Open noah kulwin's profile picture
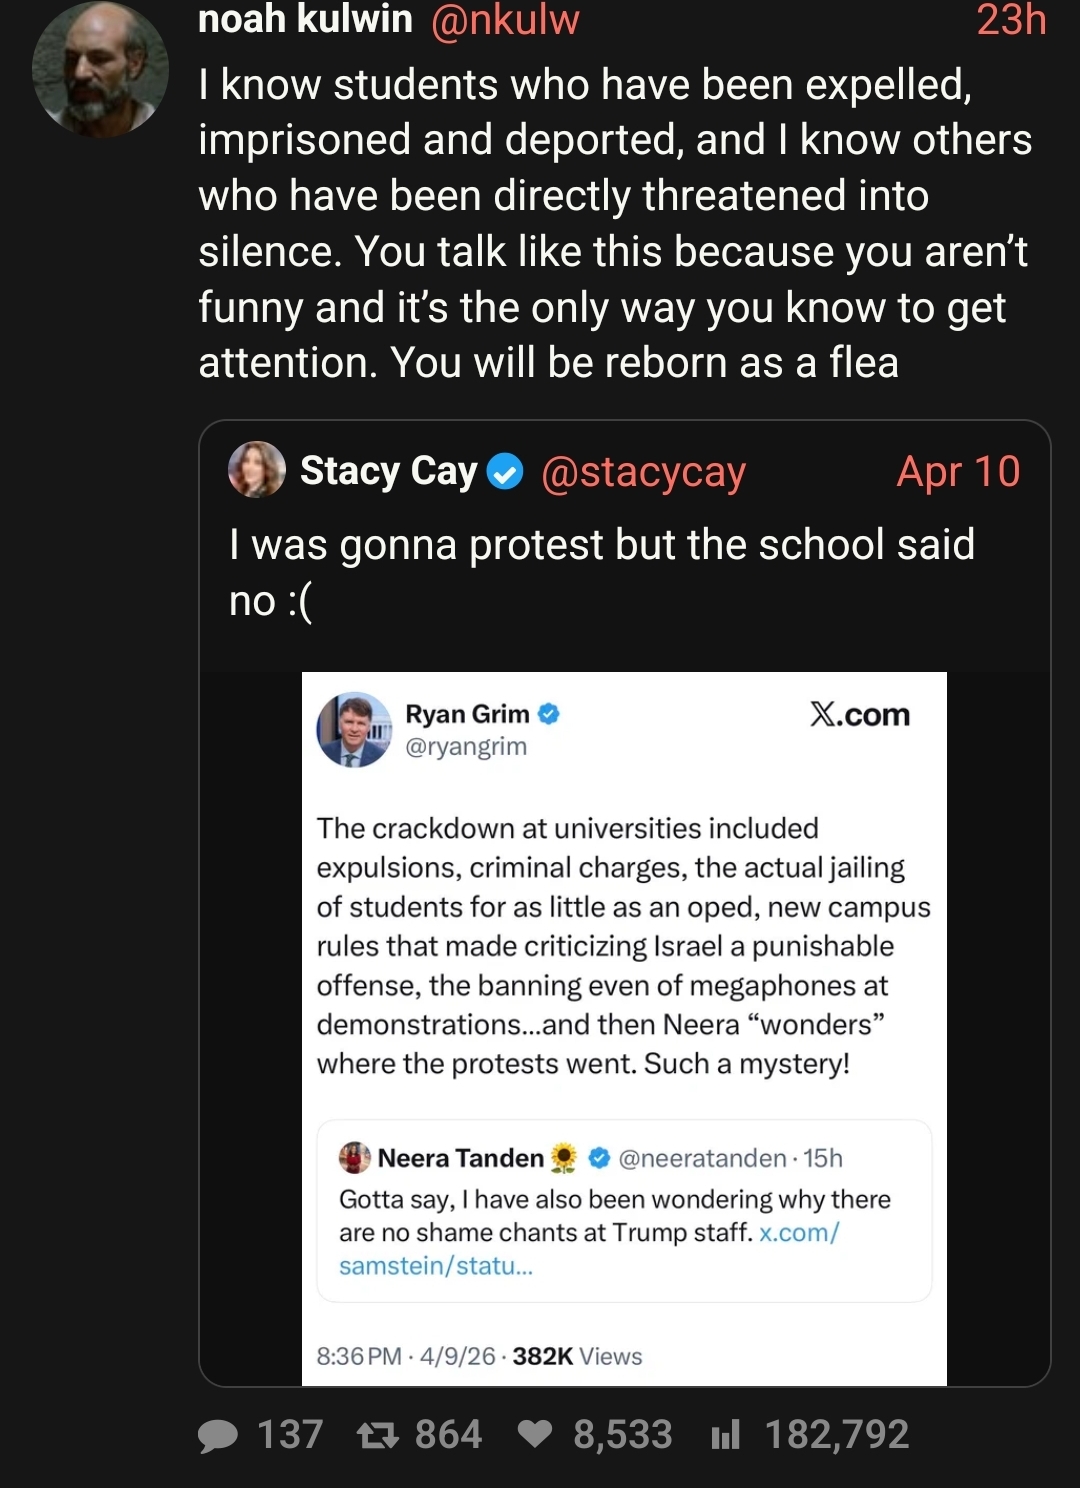 click(x=100, y=70)
